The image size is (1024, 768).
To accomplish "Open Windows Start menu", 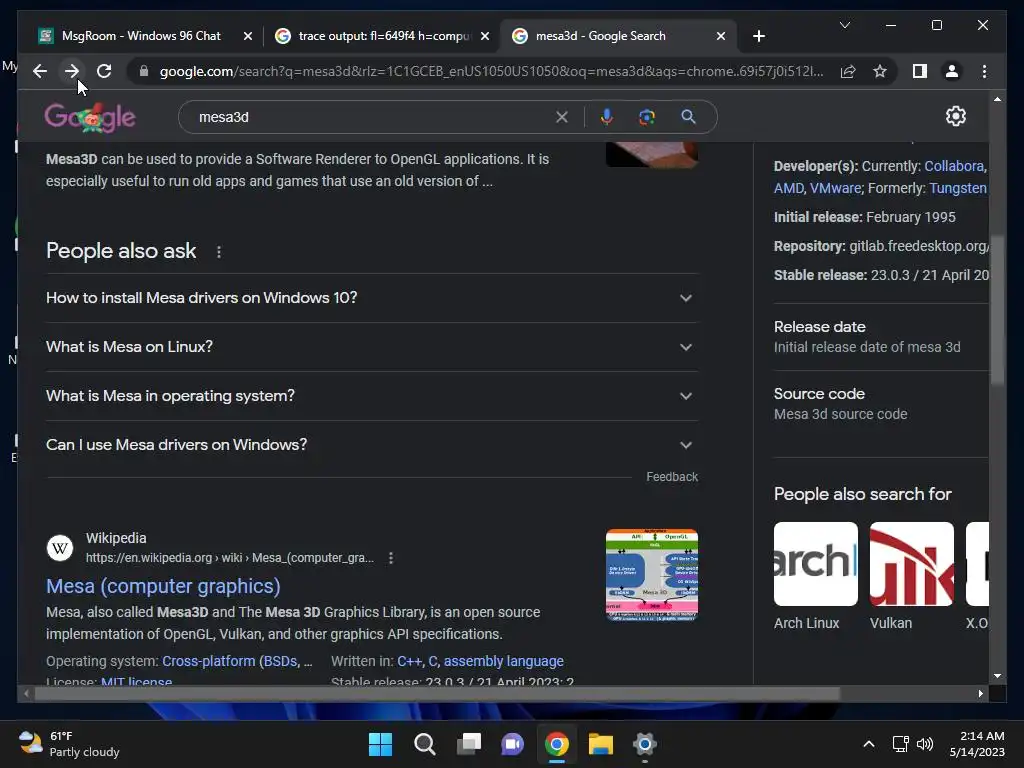I will pos(380,744).
